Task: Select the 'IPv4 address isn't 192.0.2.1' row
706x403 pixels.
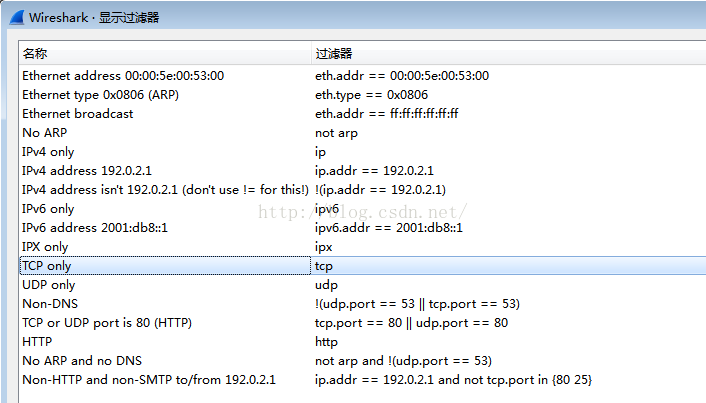Action: click(x=363, y=190)
